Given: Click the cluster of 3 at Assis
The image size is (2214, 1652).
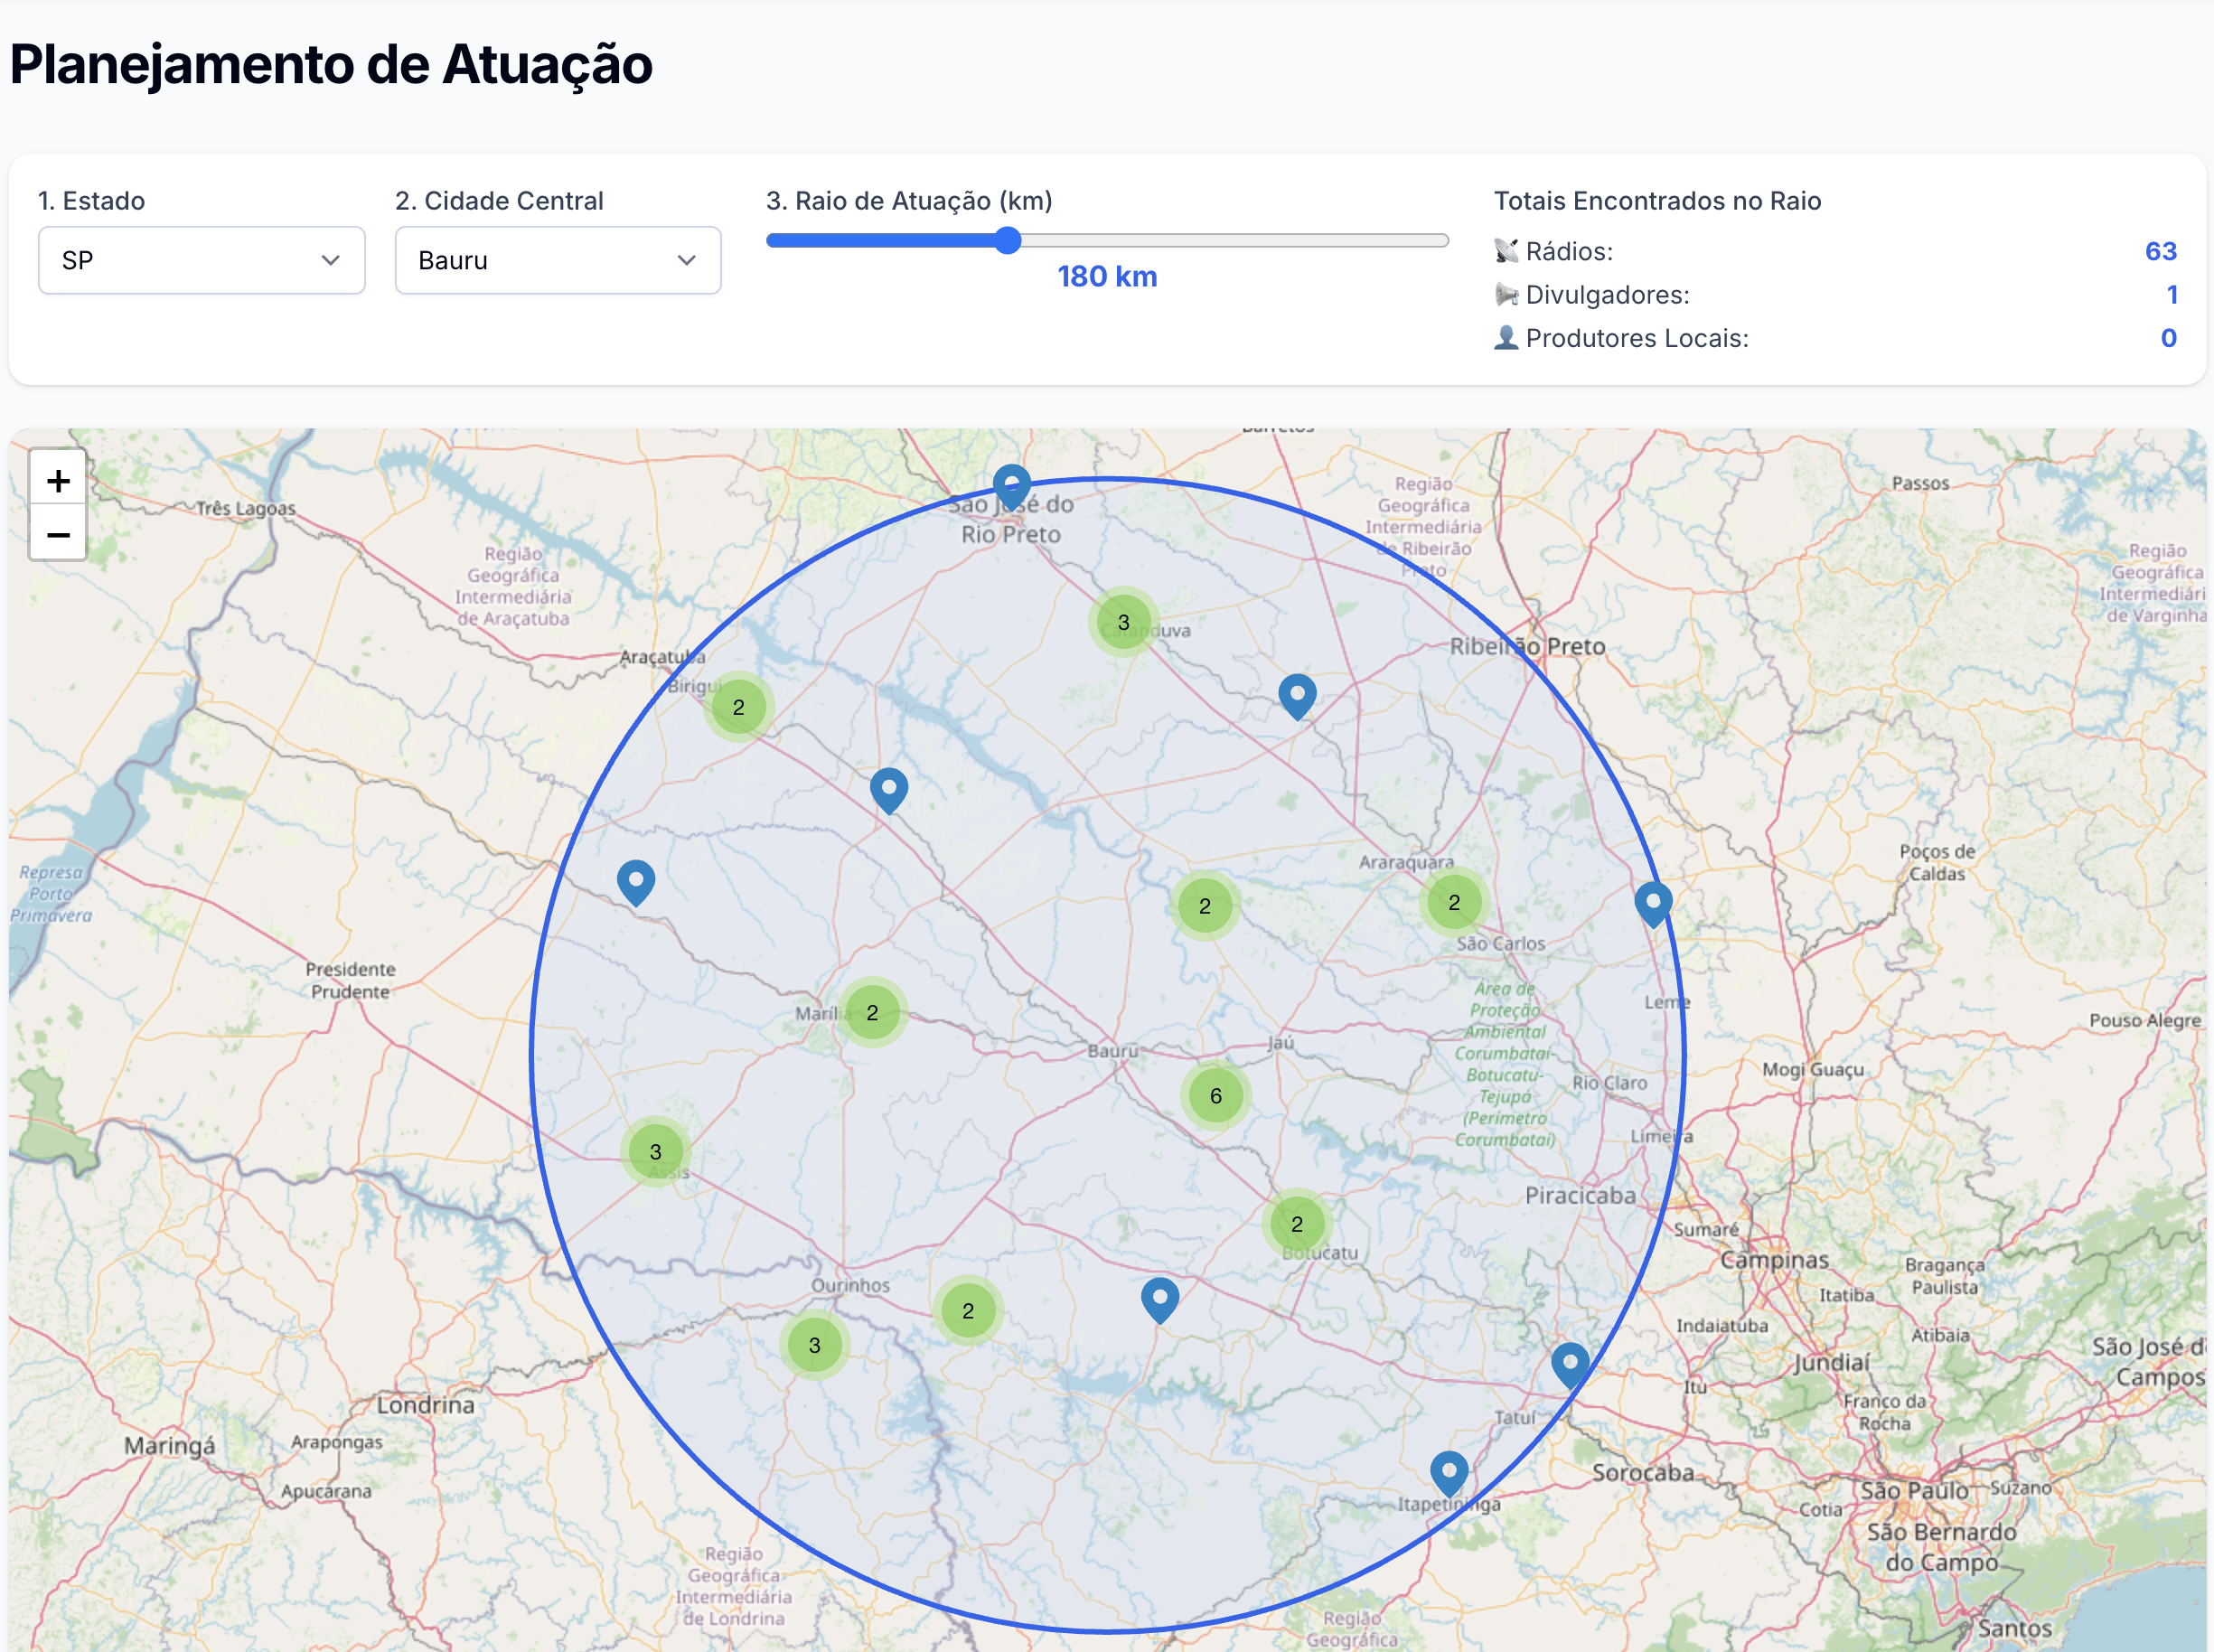Looking at the screenshot, I should click(655, 1151).
